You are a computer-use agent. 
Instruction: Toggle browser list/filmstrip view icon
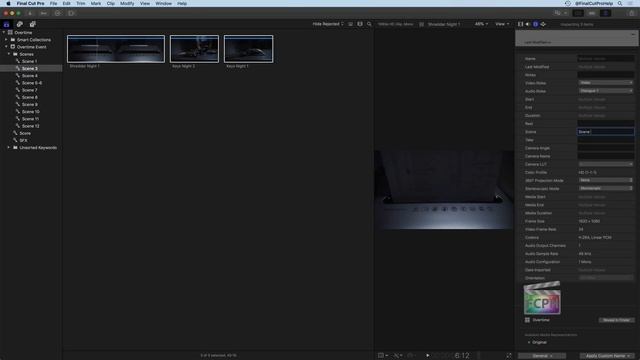tap(351, 24)
